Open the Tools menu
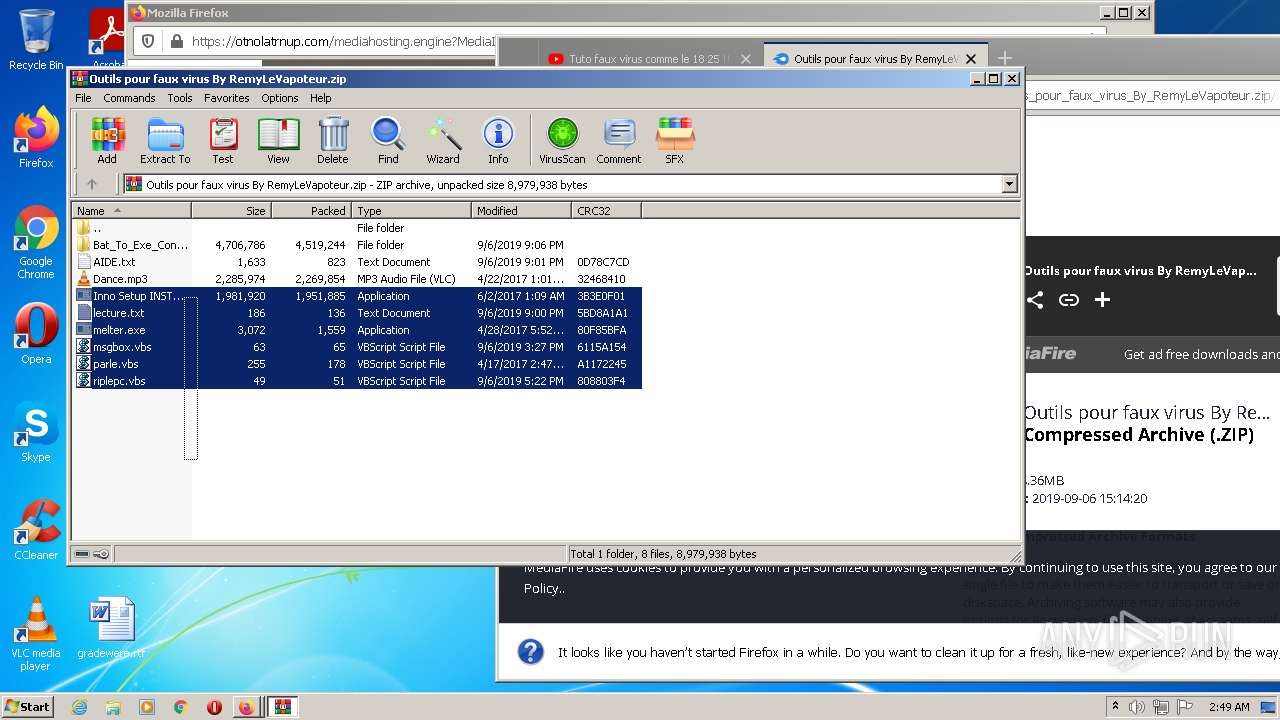This screenshot has height=720, width=1280. [180, 98]
